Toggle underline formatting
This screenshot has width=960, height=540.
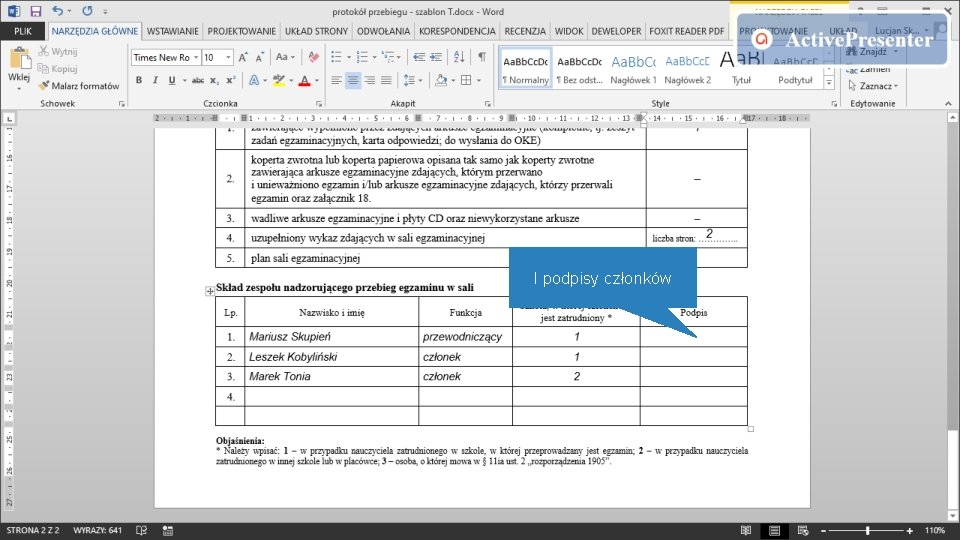coord(171,80)
